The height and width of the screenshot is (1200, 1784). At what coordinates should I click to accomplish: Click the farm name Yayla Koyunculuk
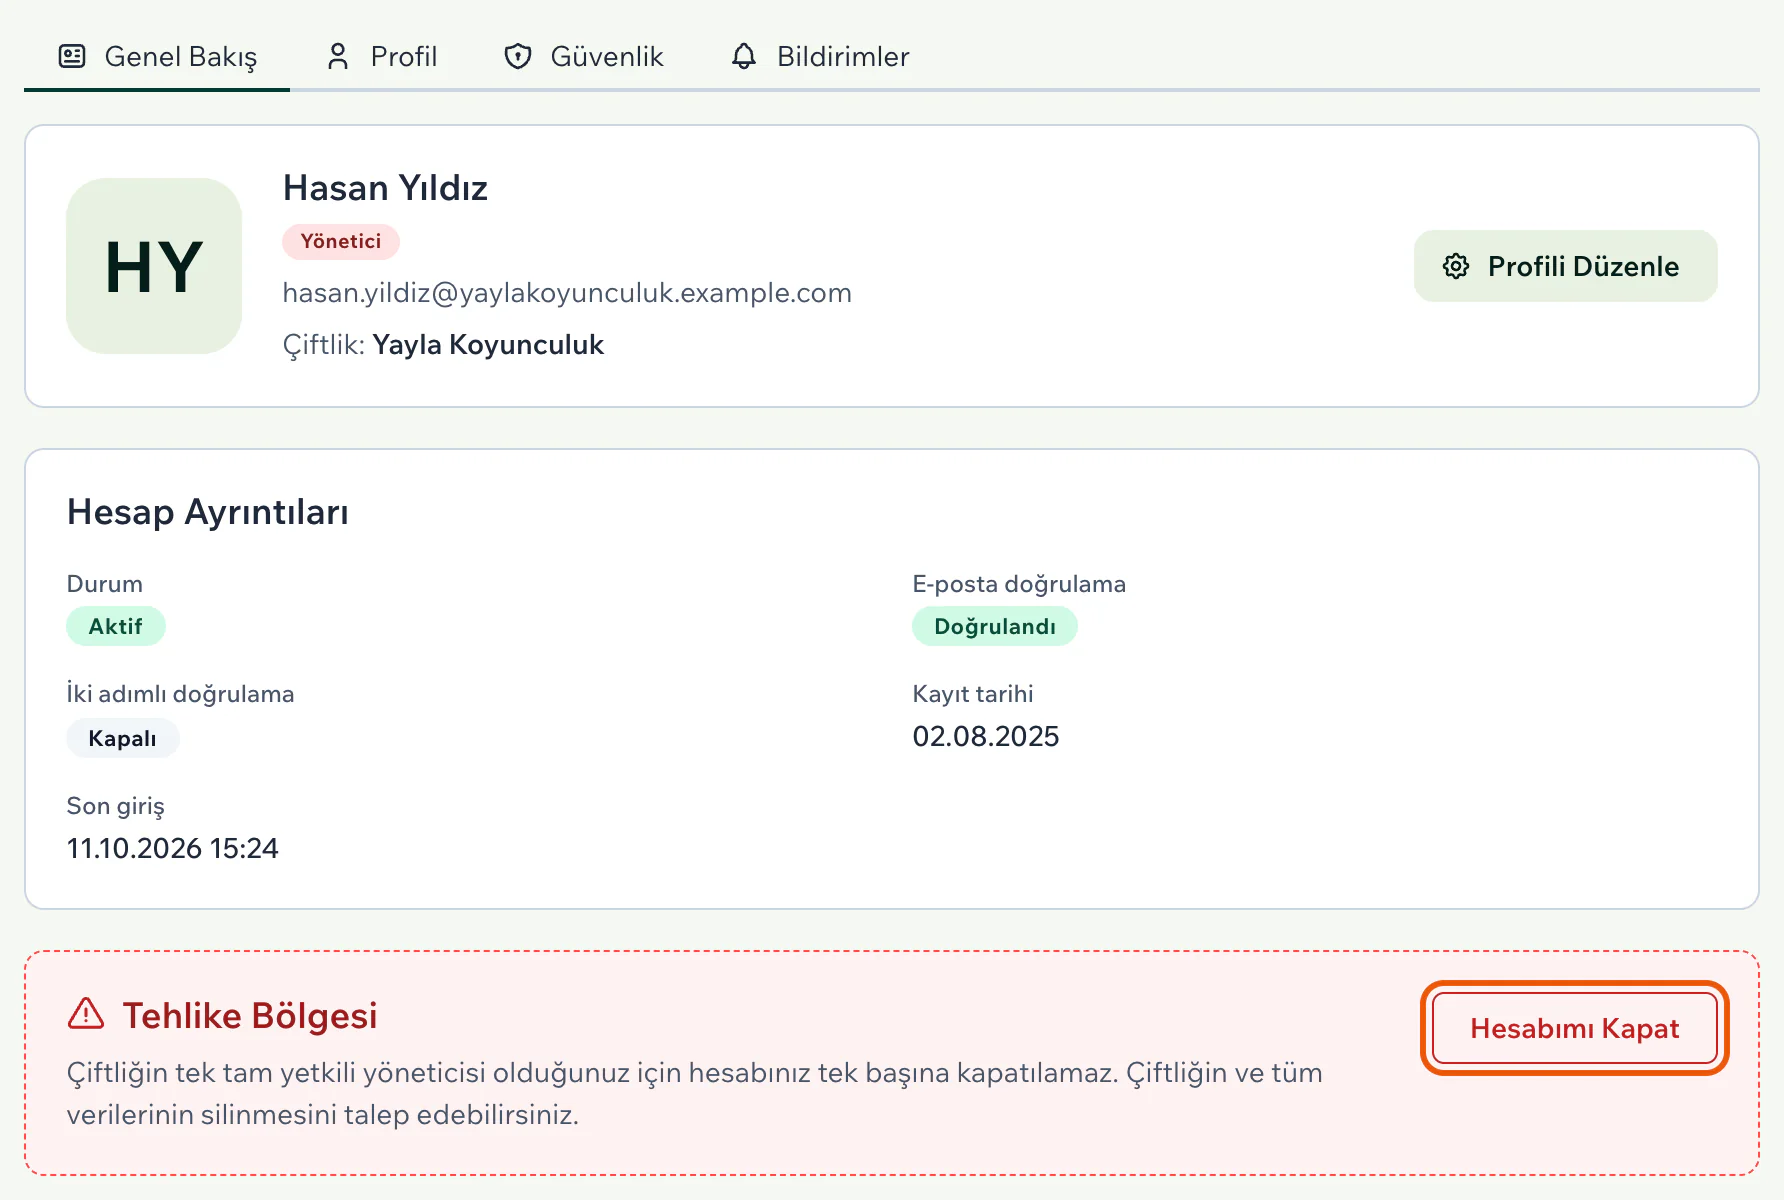488,345
